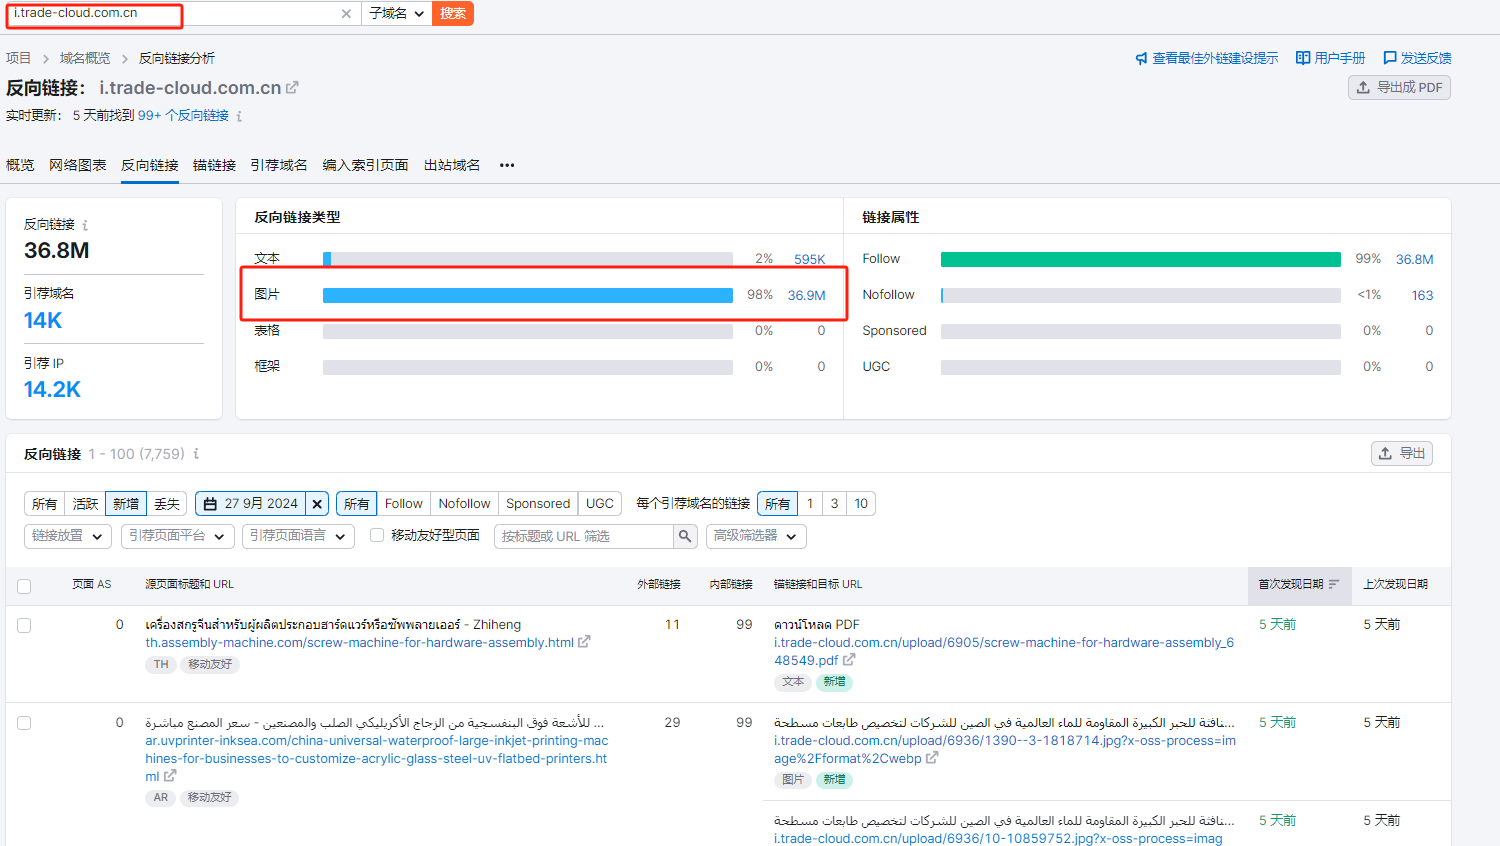Screen dimensions: 1500x846
Task: Enable the 移动友好型页面 checkbox
Action: tap(376, 534)
